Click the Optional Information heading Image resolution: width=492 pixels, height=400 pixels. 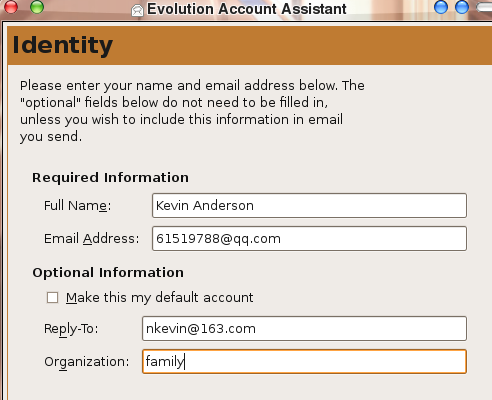pos(108,273)
